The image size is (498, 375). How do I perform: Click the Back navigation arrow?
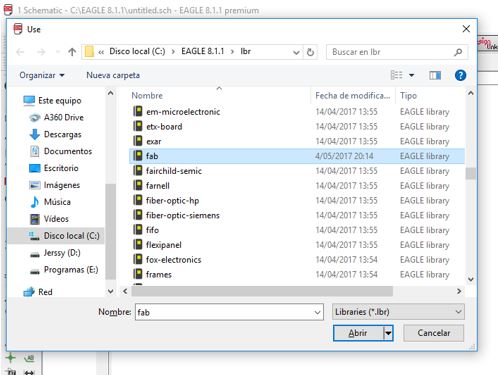20,52
